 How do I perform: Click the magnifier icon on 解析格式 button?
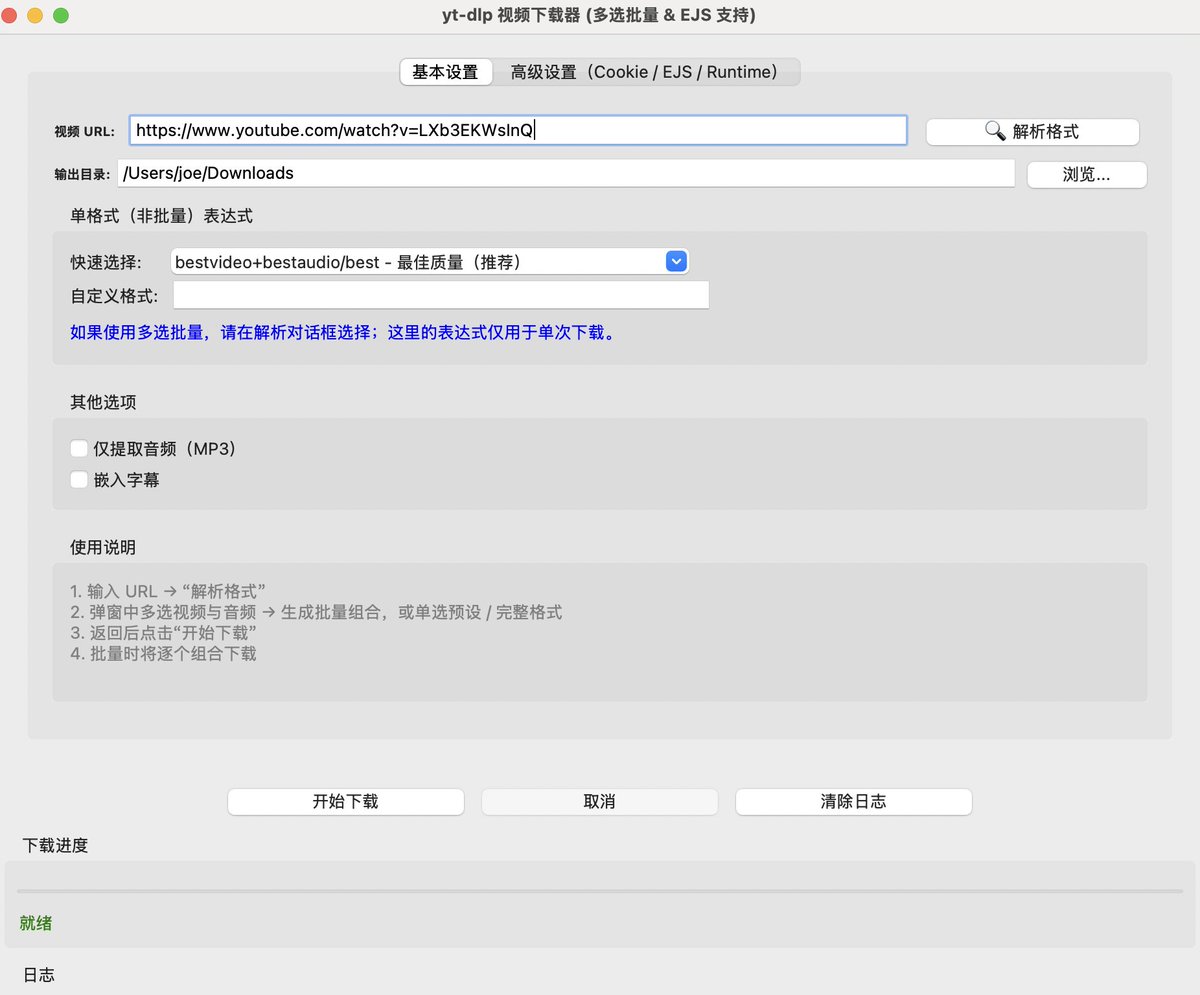point(995,131)
